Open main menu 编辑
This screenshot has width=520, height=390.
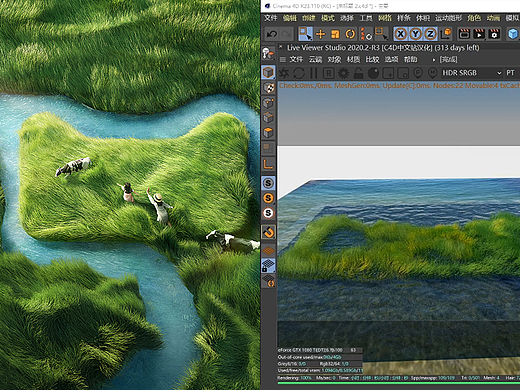pyautogui.click(x=290, y=18)
